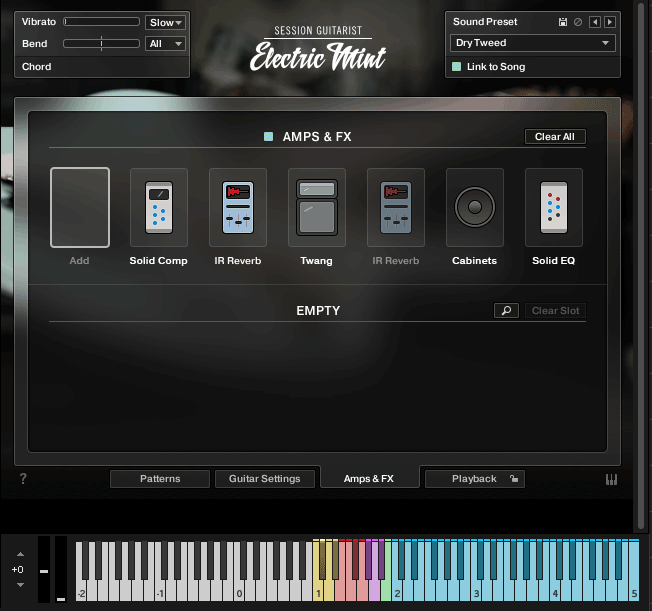Screen dimensions: 652x611
Task: Click the Vibrato slider
Action: (x=101, y=22)
